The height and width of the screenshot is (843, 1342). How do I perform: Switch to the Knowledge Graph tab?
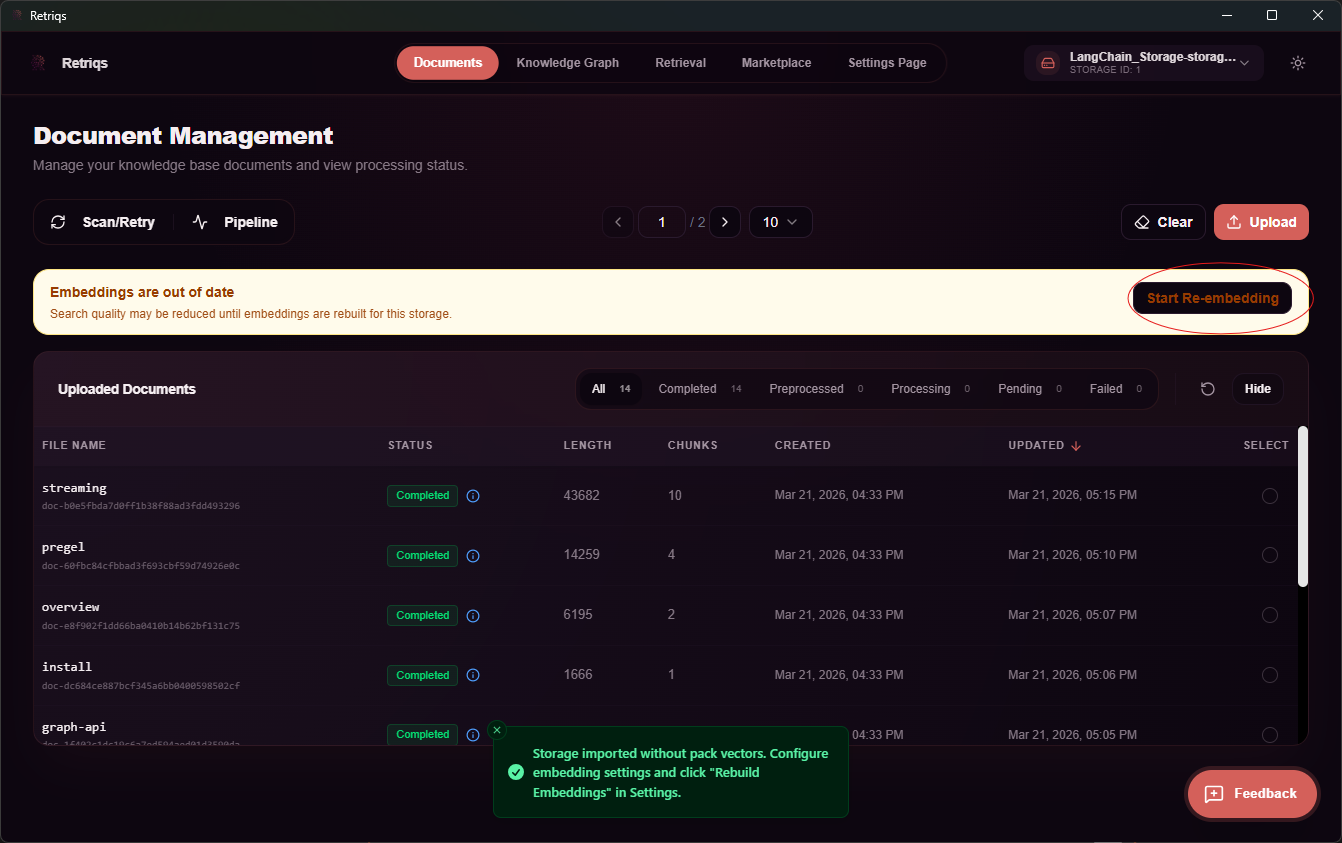coord(567,63)
